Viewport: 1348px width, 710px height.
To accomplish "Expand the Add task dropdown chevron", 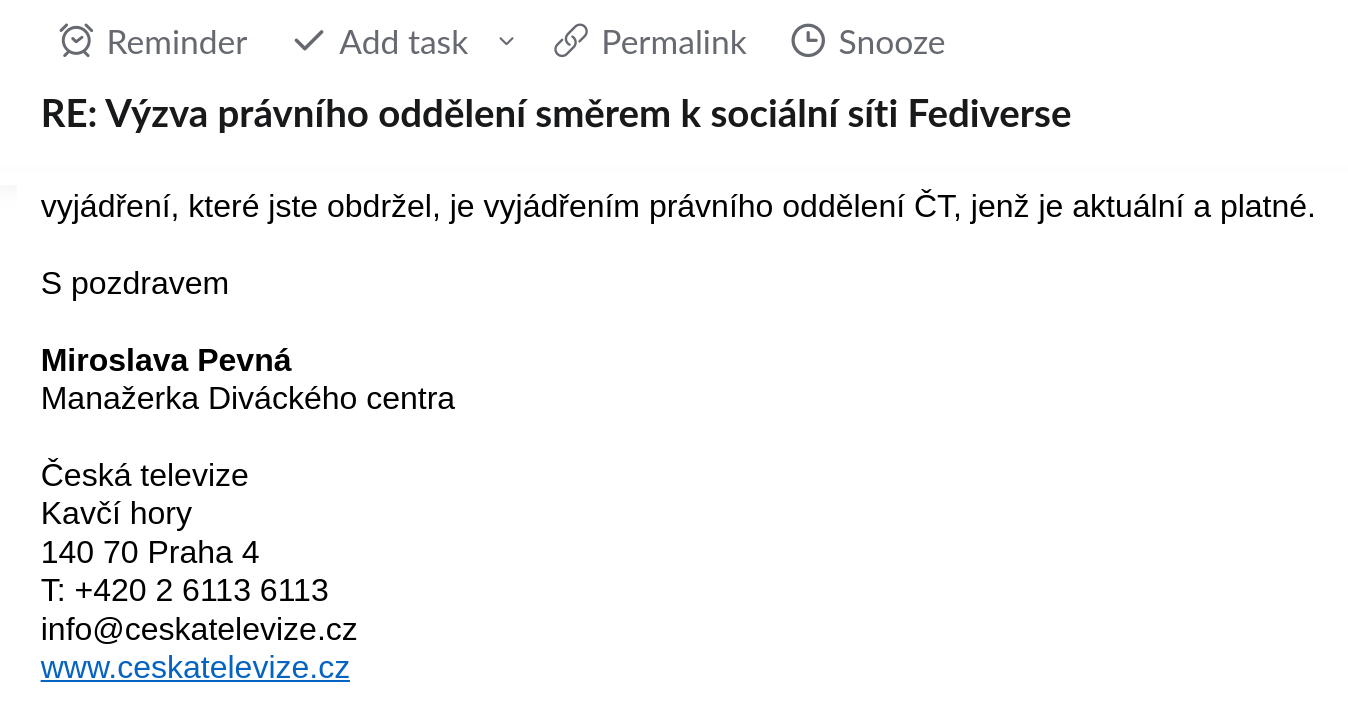I will [506, 41].
